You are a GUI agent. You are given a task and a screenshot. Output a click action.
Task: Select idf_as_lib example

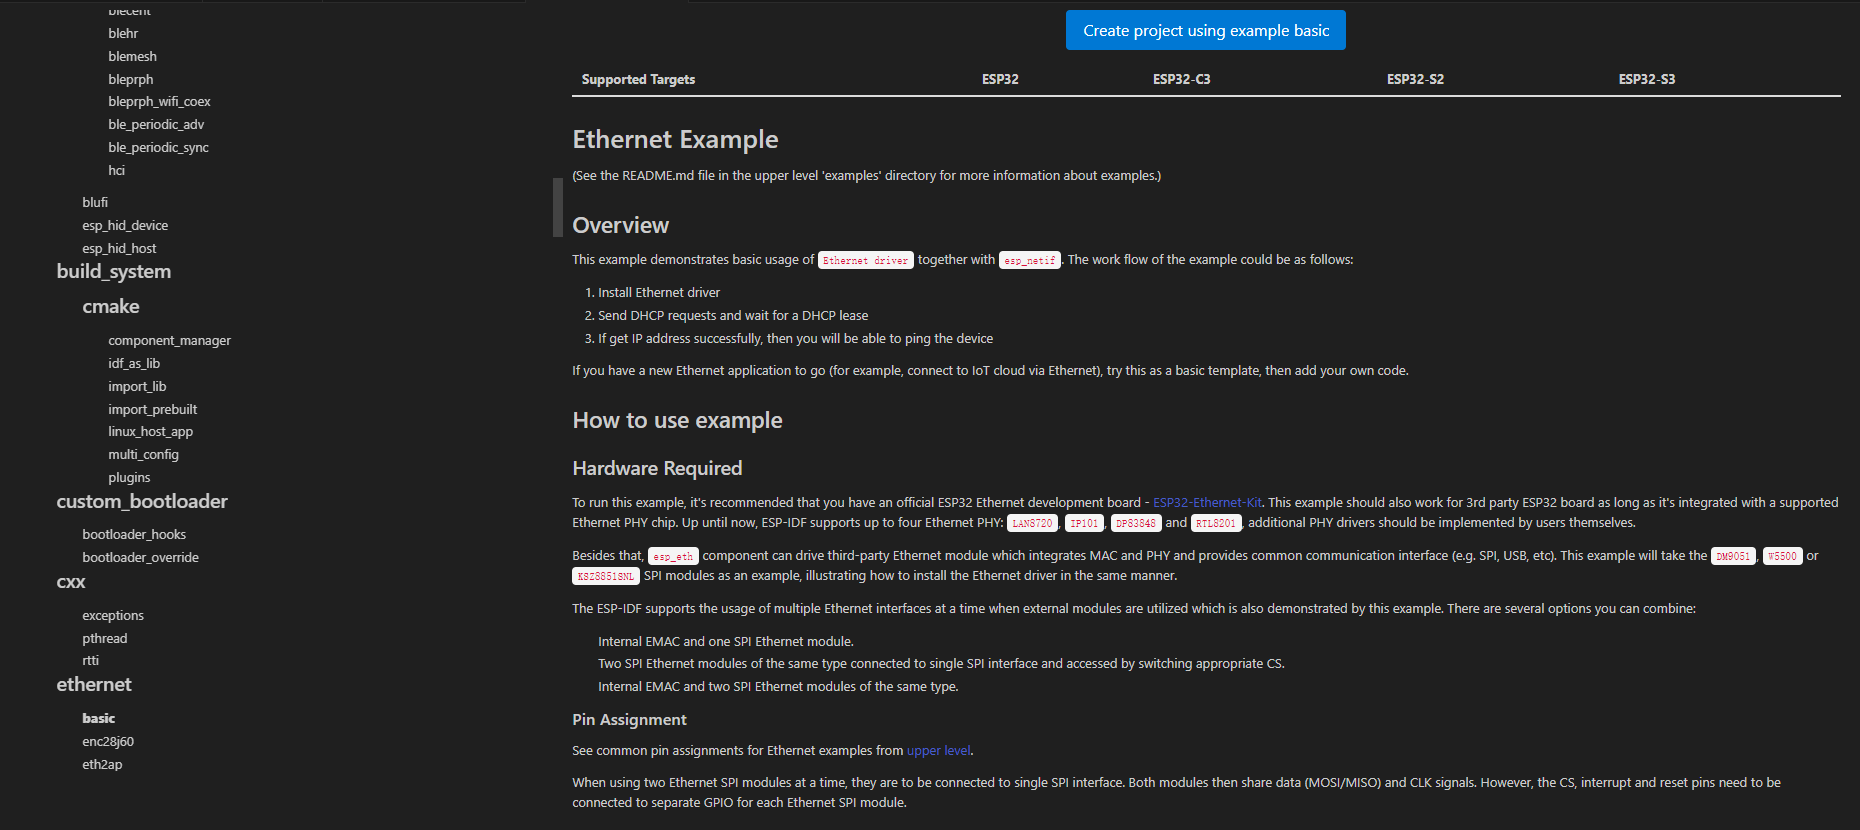[134, 364]
